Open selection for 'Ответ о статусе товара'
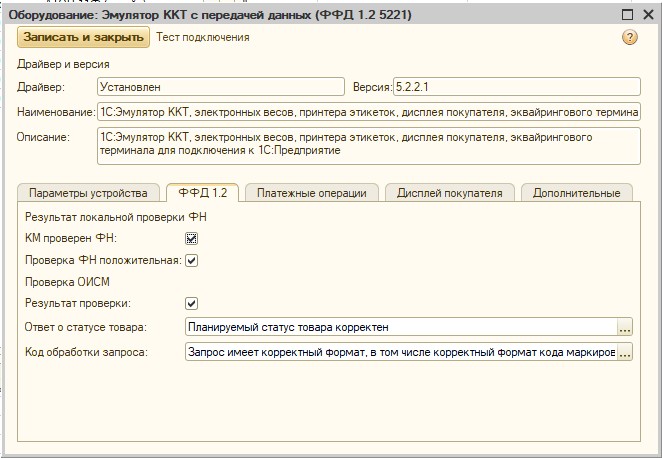The height and width of the screenshot is (458, 662). coord(625,327)
